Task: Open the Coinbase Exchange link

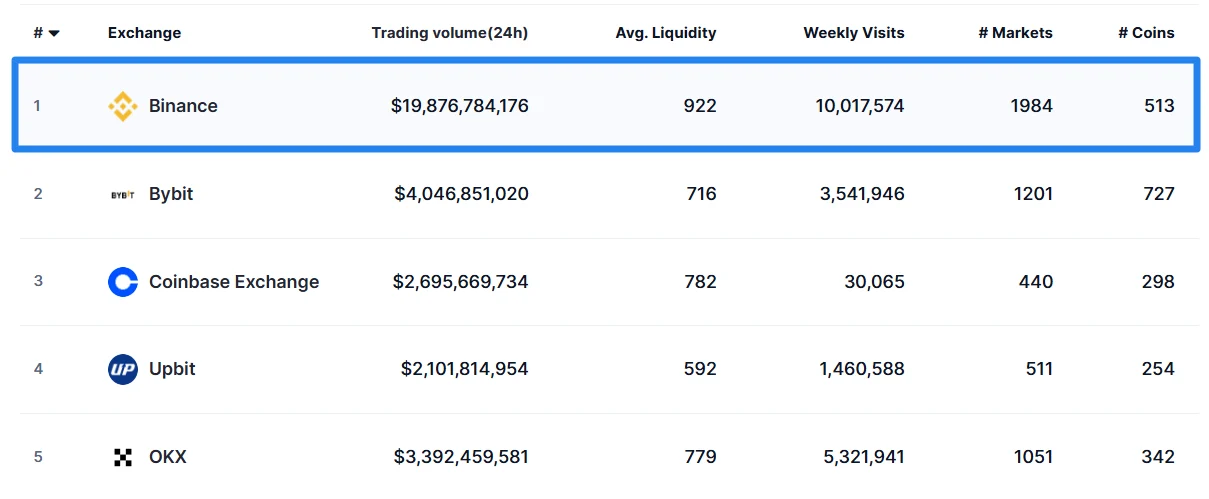Action: 234,282
